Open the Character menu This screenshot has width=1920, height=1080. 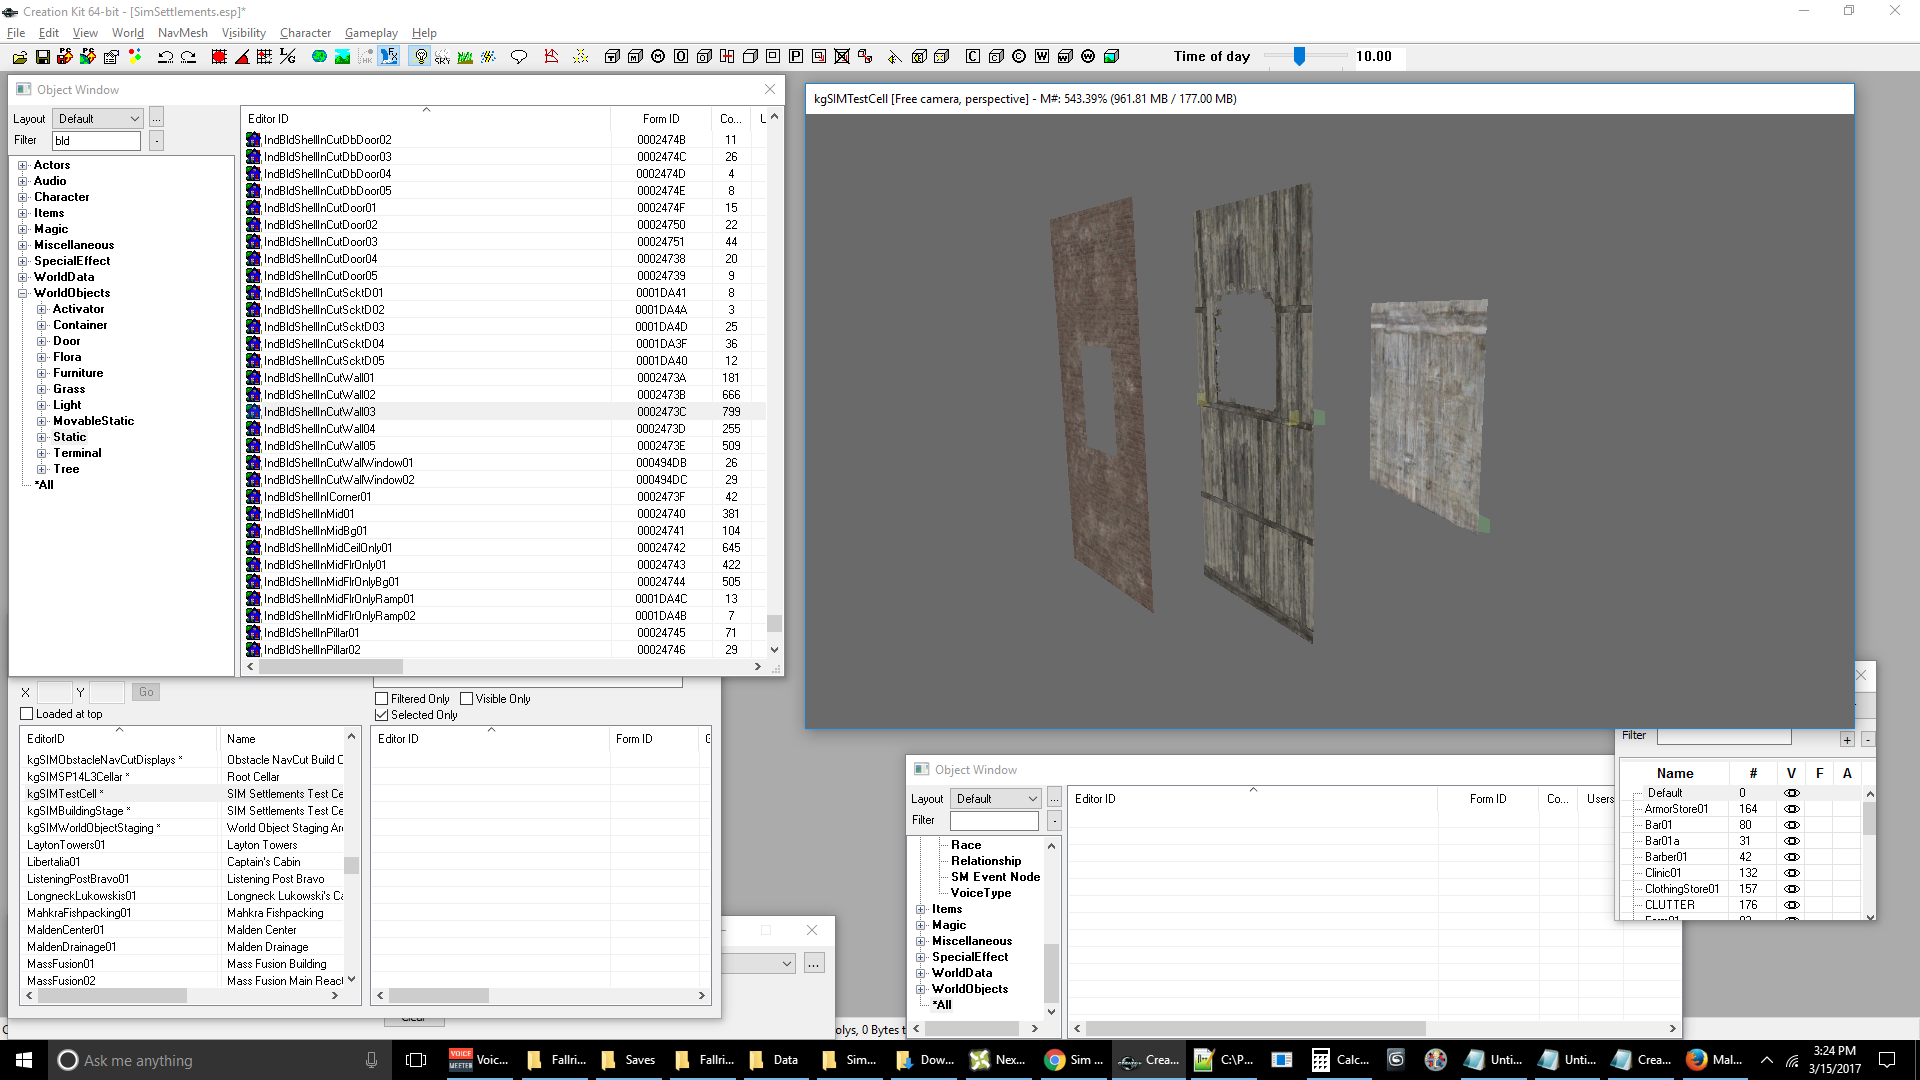tap(305, 33)
